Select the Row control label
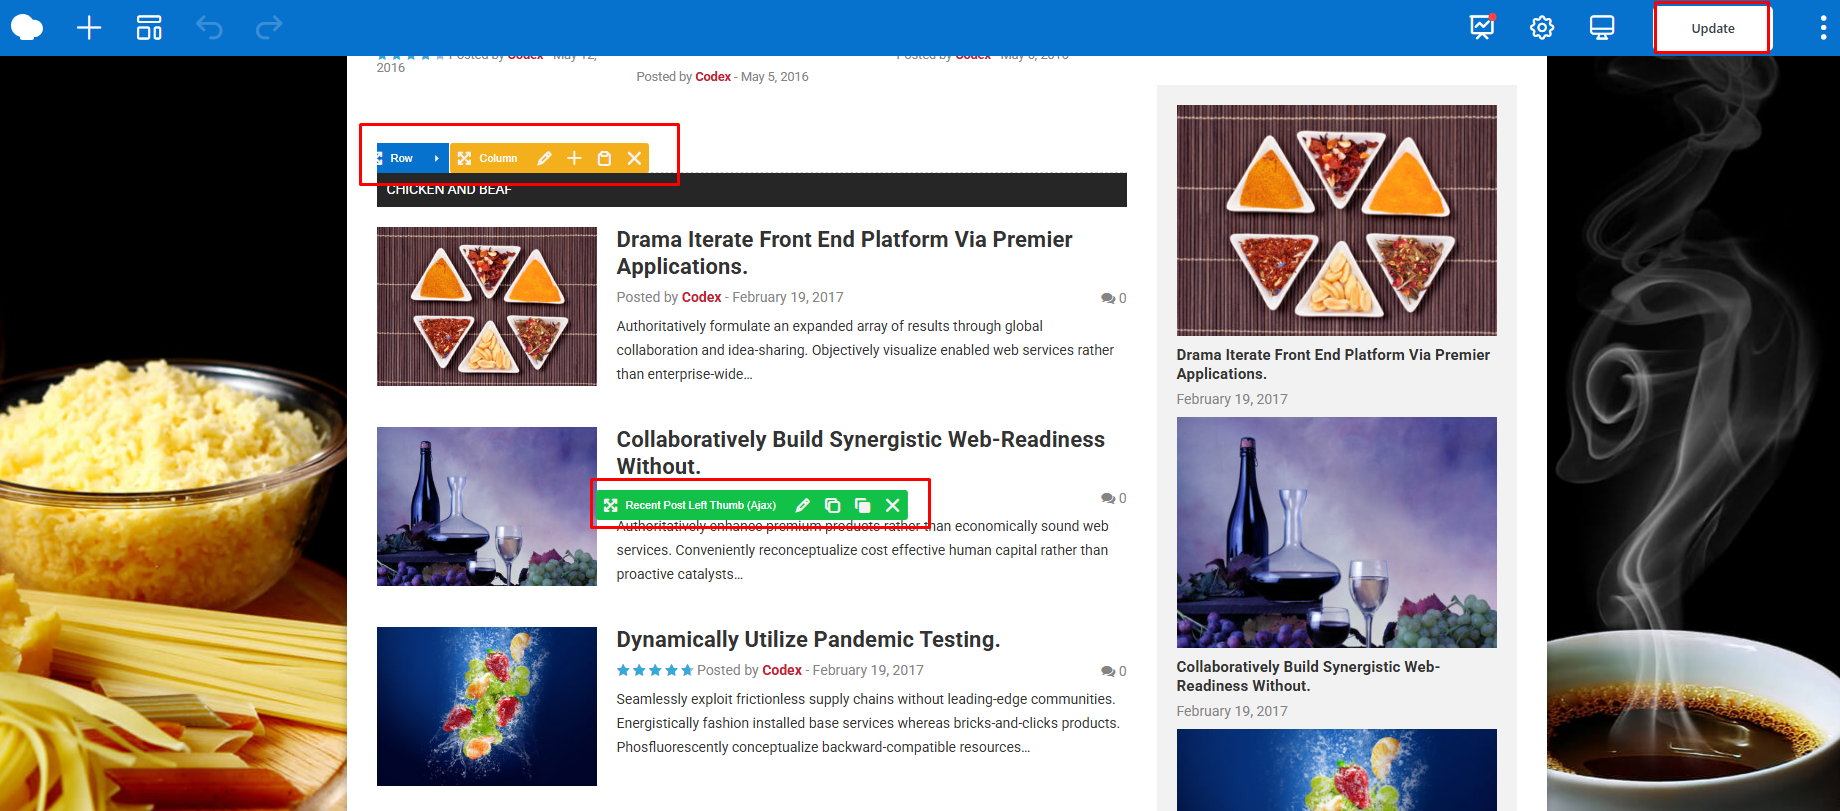 [402, 158]
